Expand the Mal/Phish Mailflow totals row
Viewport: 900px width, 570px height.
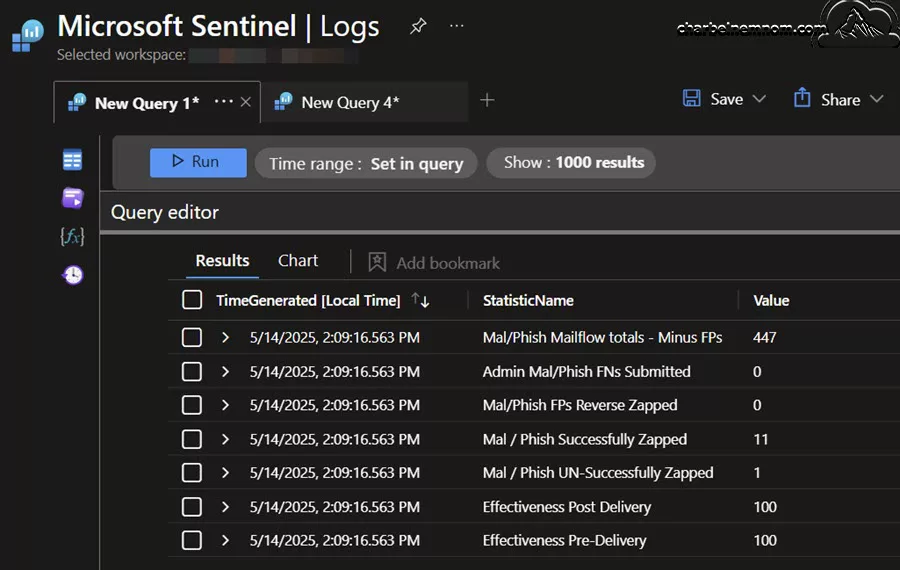225,338
